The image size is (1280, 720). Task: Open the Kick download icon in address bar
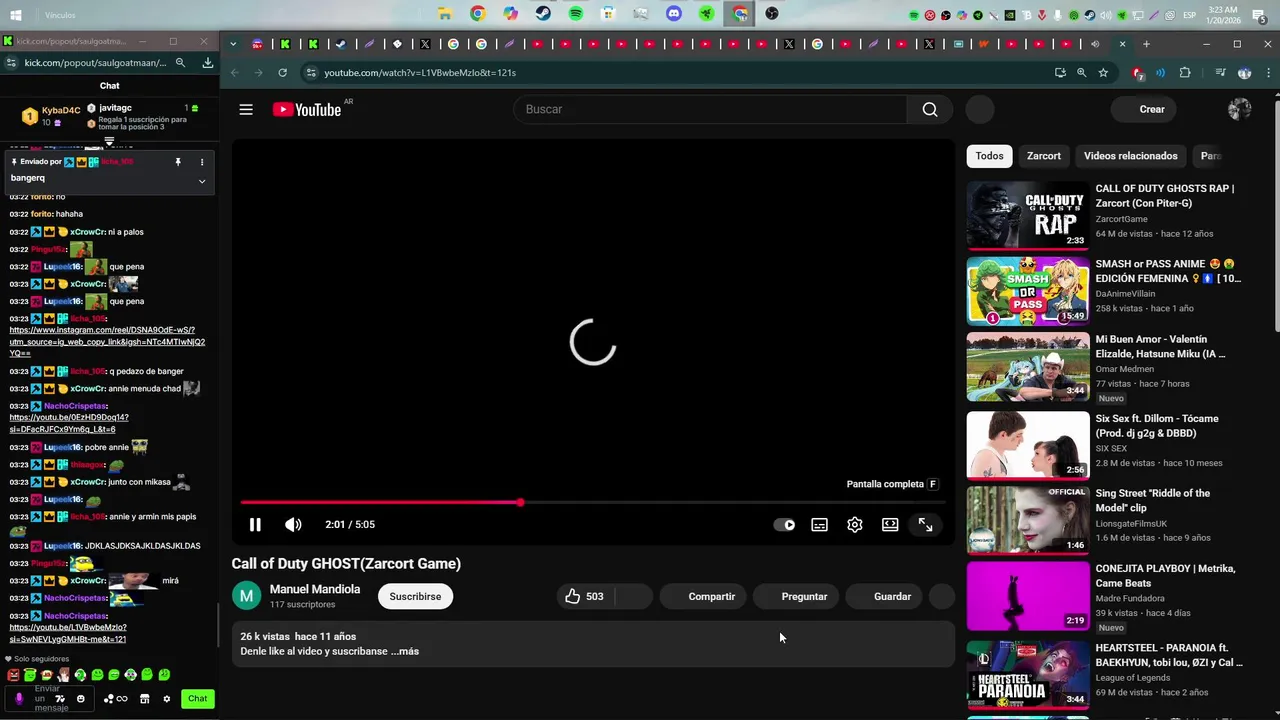click(x=208, y=62)
